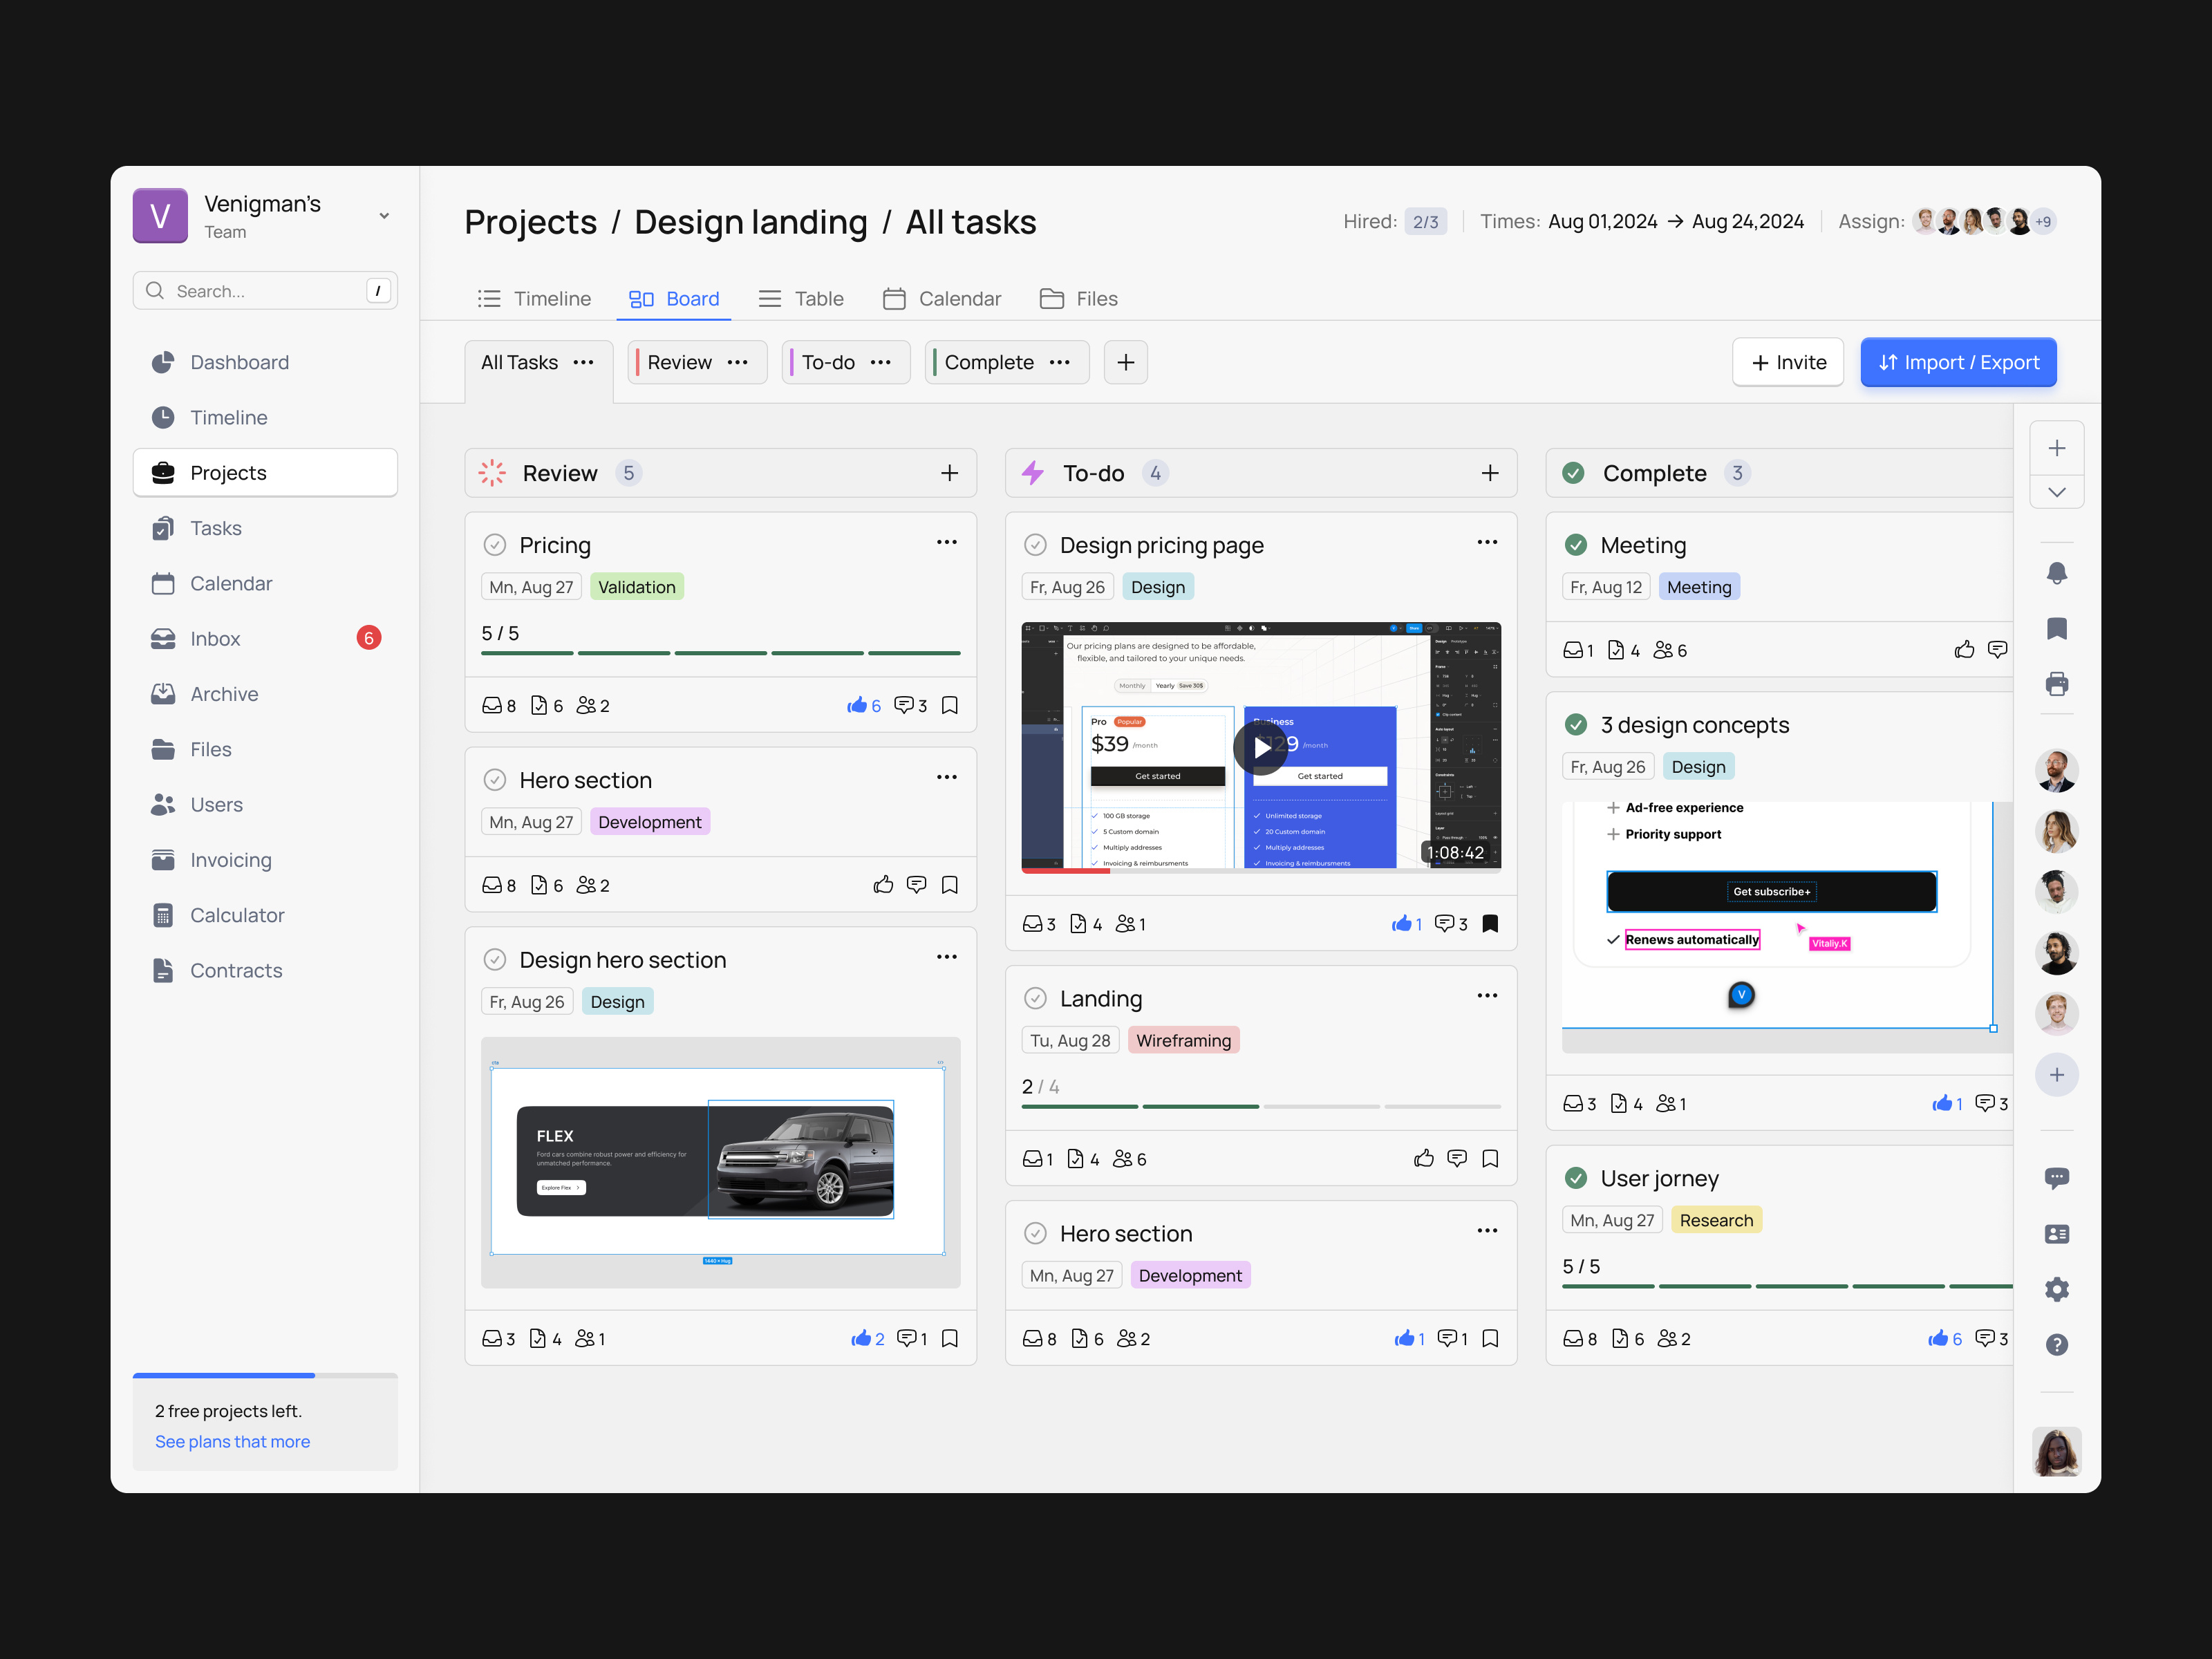Viewport: 2212px width, 1659px height.
Task: Open the Archive section
Action: point(224,693)
